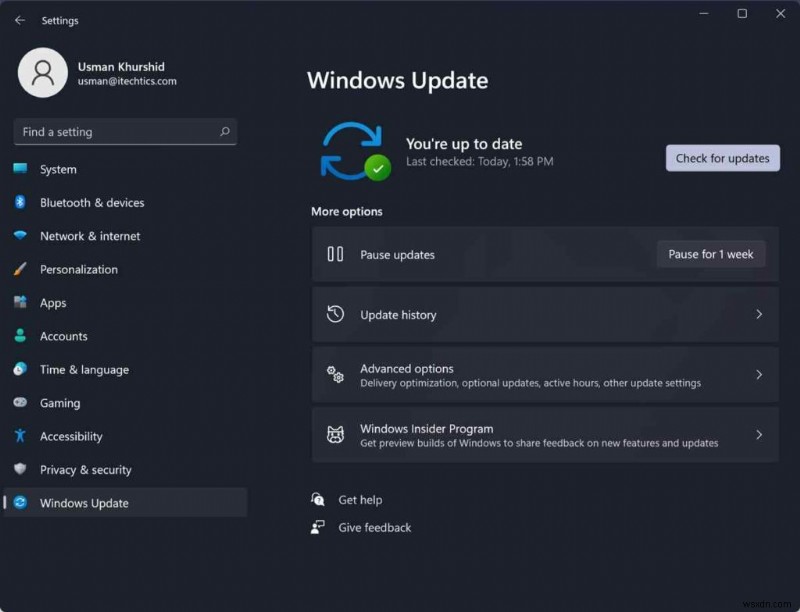This screenshot has width=800, height=612.
Task: Expand the Windows Insider Program section
Action: pyautogui.click(x=760, y=435)
